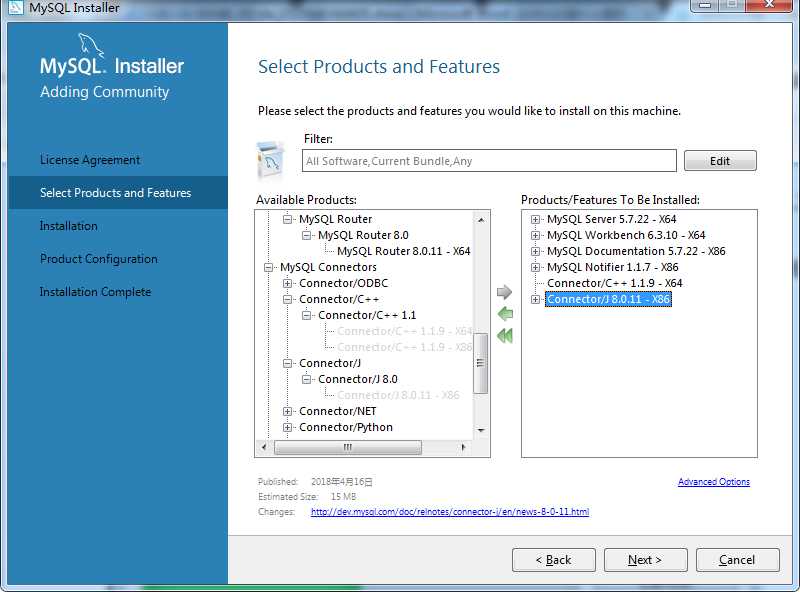This screenshot has height=592, width=800.
Task: Select greyed Connector/C++ 1.1.9 - X86 item
Action: (405, 347)
